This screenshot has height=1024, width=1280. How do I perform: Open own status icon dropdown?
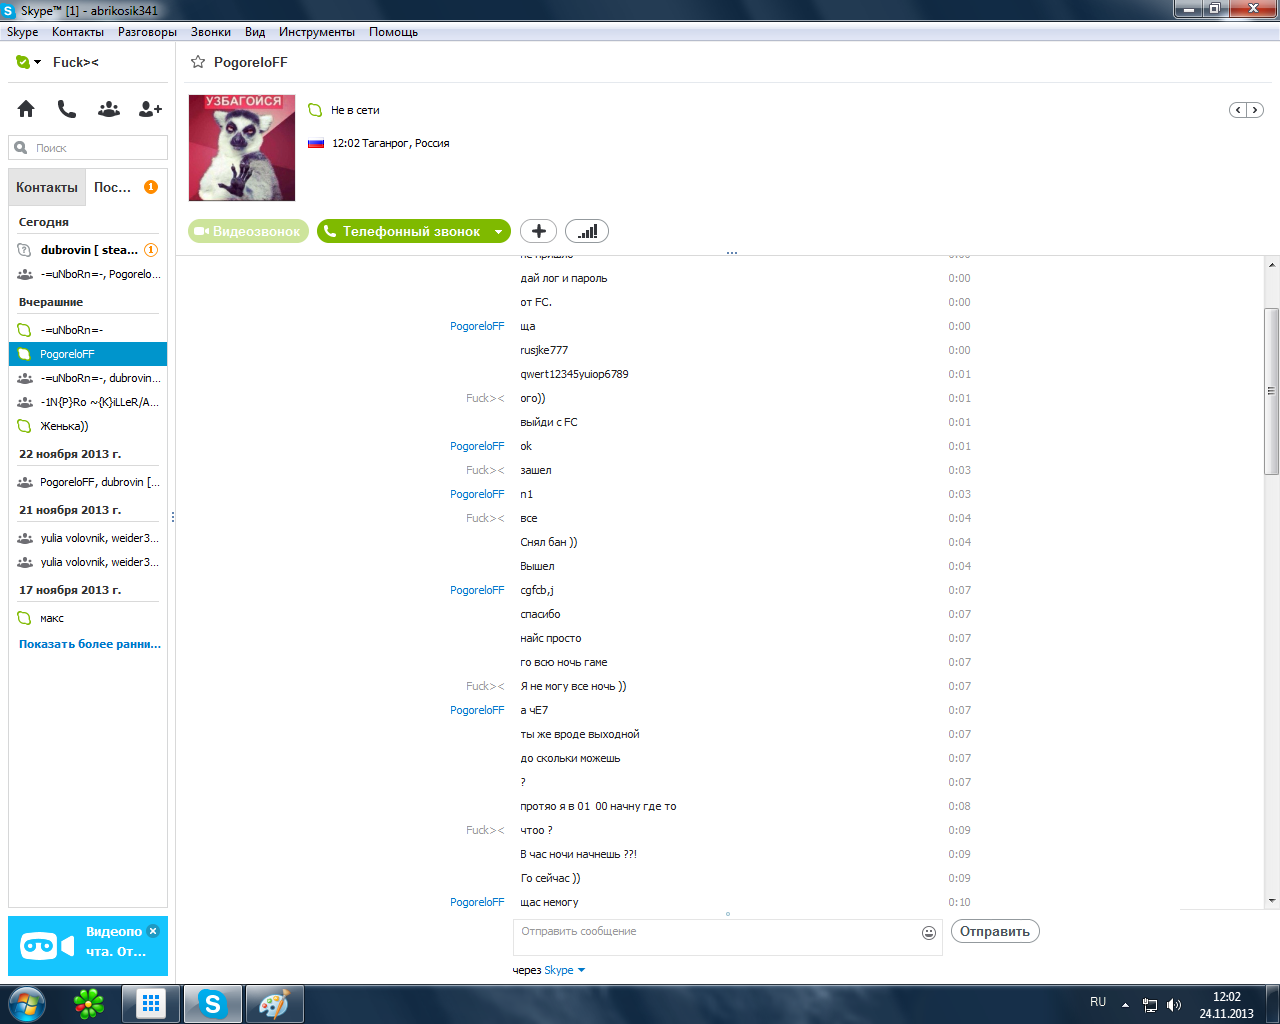pos(28,62)
